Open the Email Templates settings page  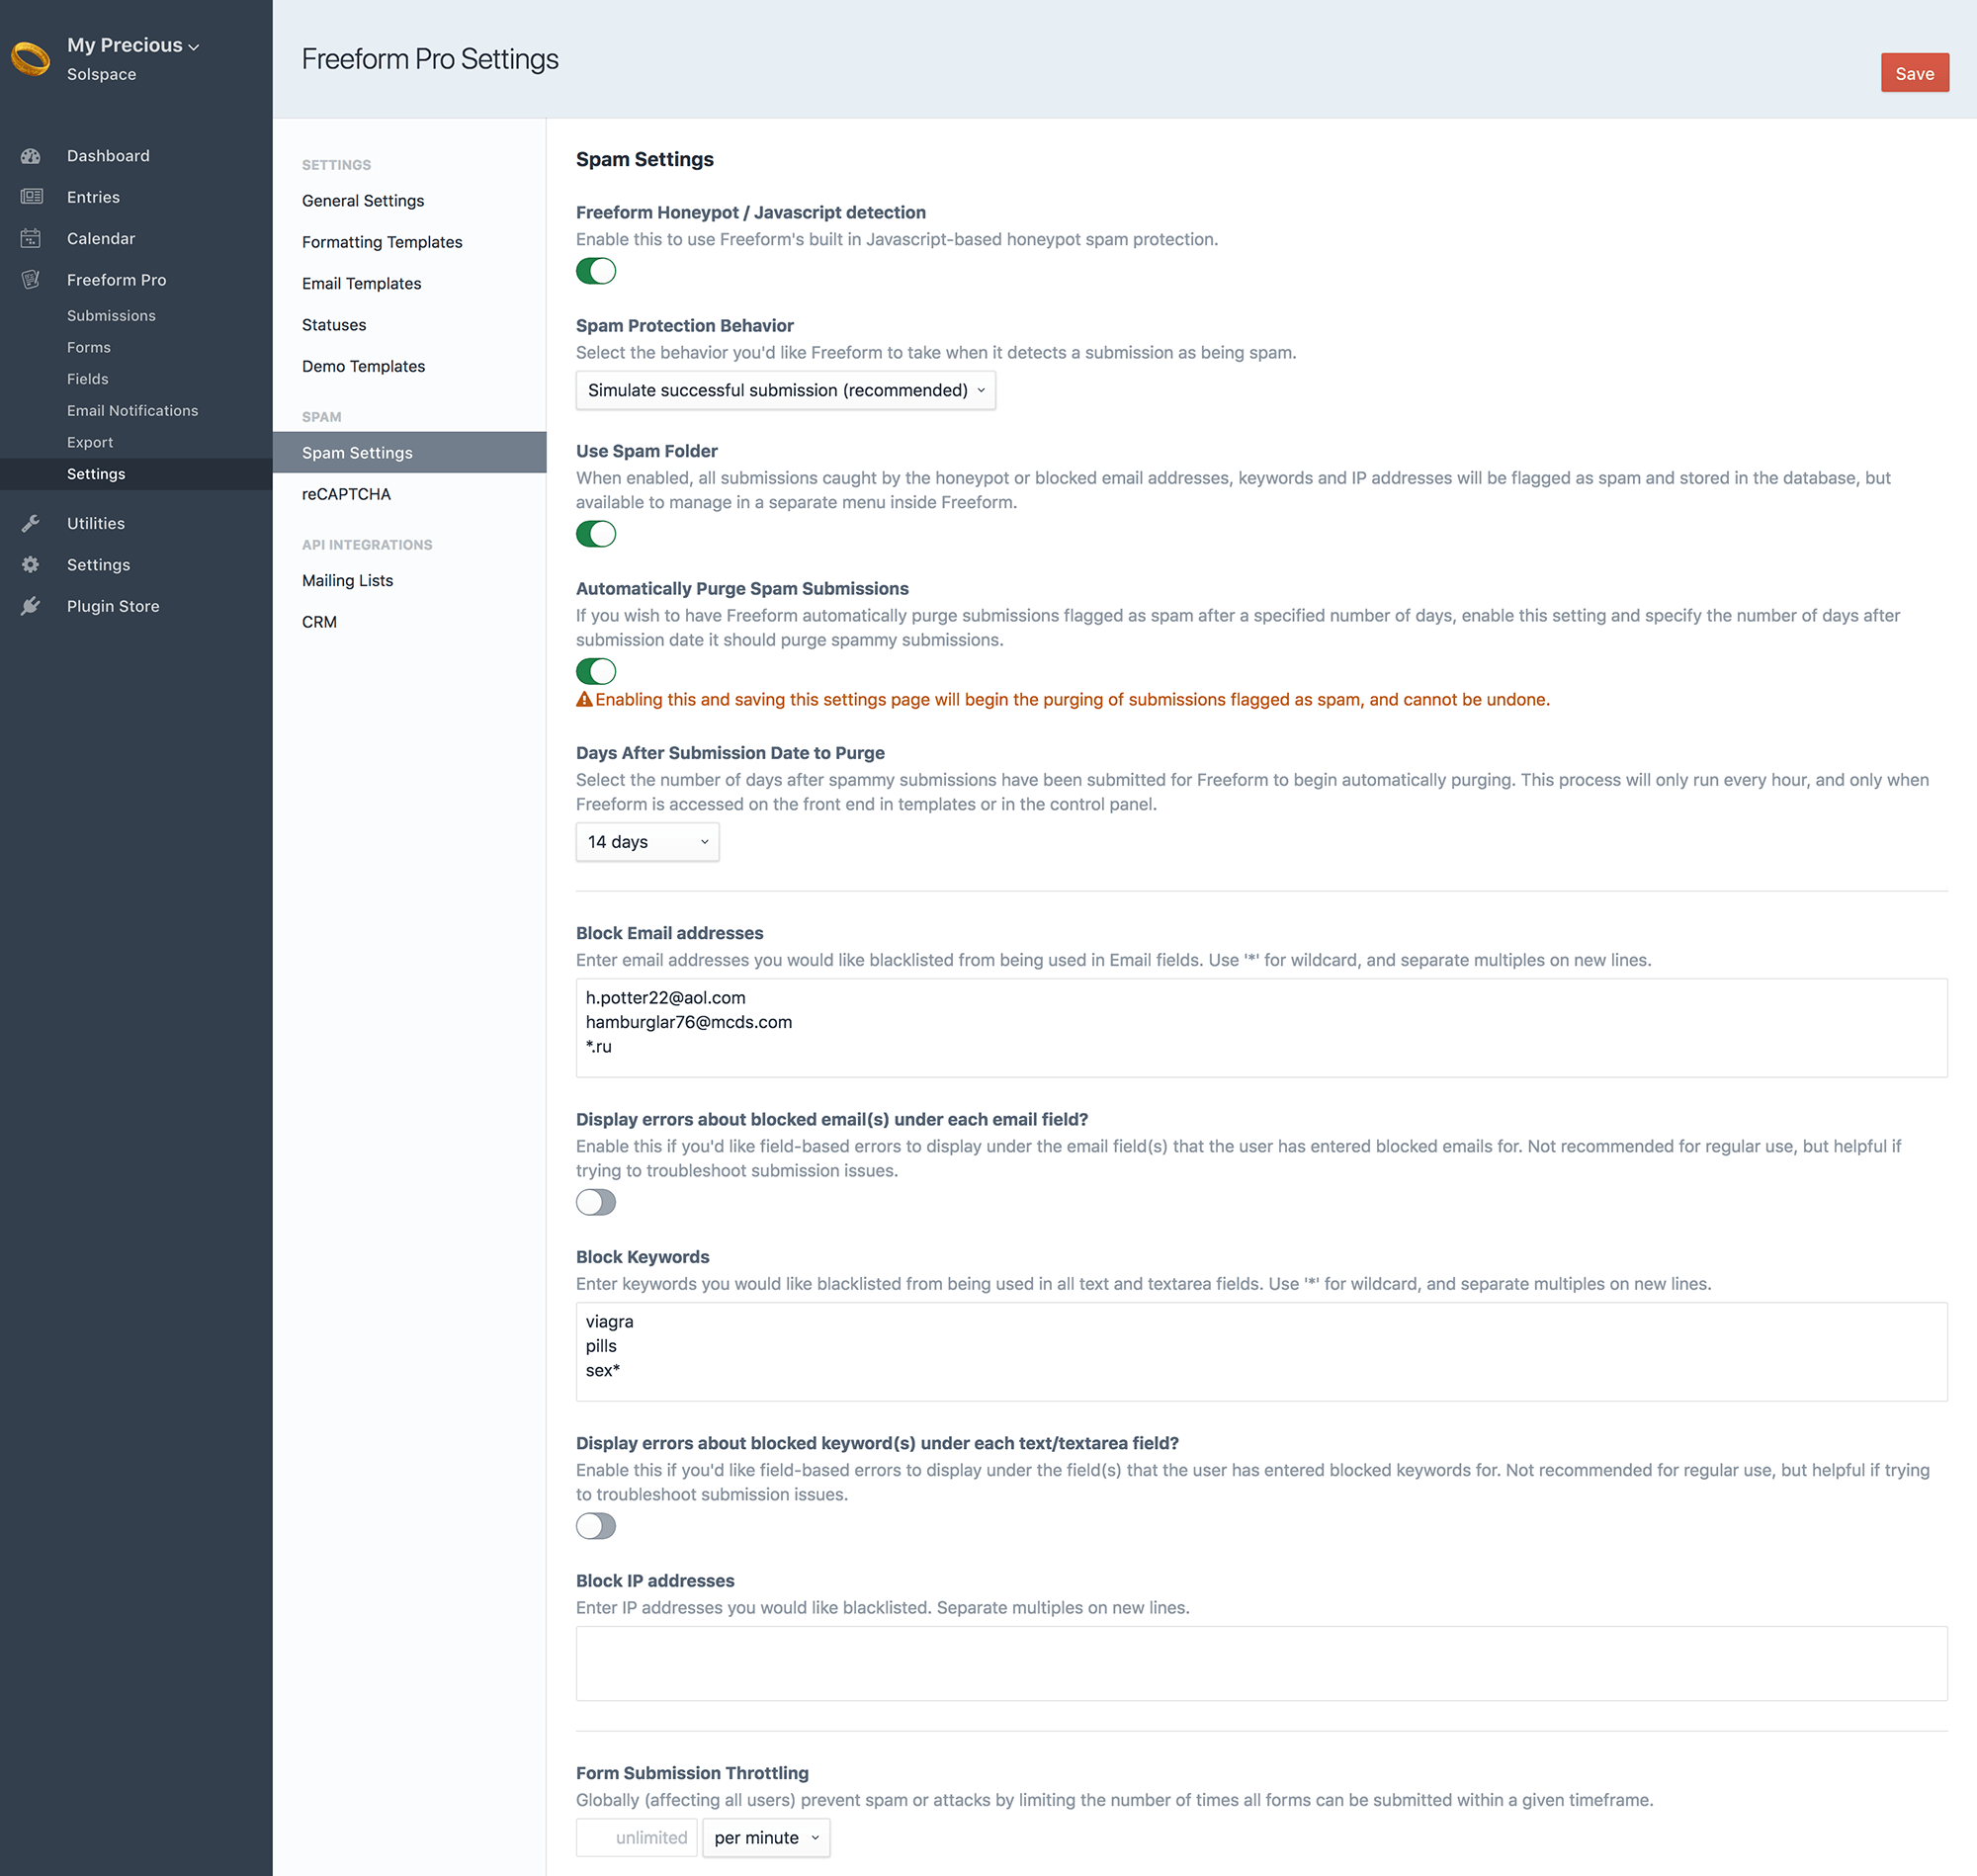click(361, 283)
